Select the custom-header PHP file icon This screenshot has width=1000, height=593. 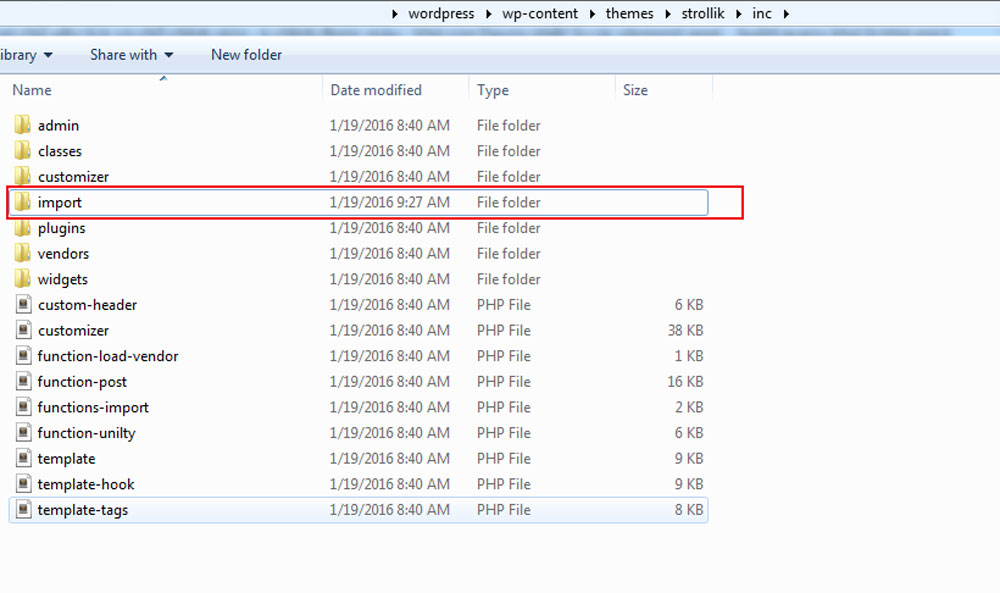coord(24,305)
